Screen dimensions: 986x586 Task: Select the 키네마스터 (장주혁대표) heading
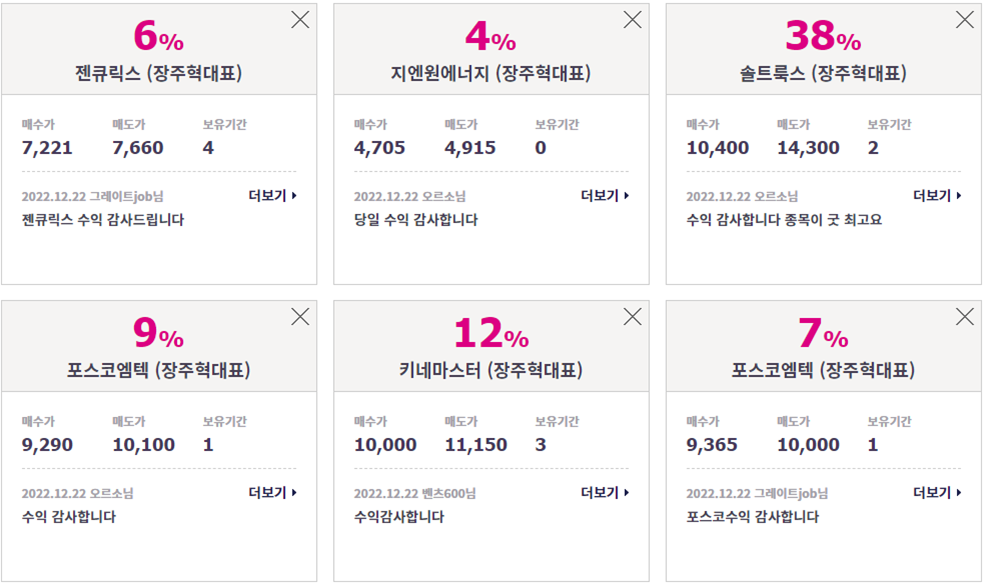point(490,370)
